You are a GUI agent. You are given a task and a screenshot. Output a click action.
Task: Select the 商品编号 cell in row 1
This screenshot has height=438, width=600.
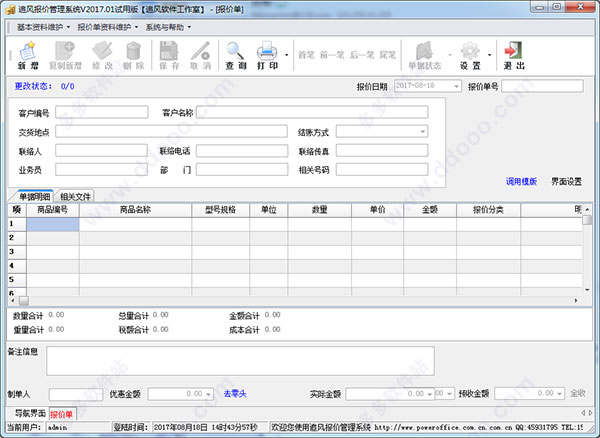pos(53,224)
